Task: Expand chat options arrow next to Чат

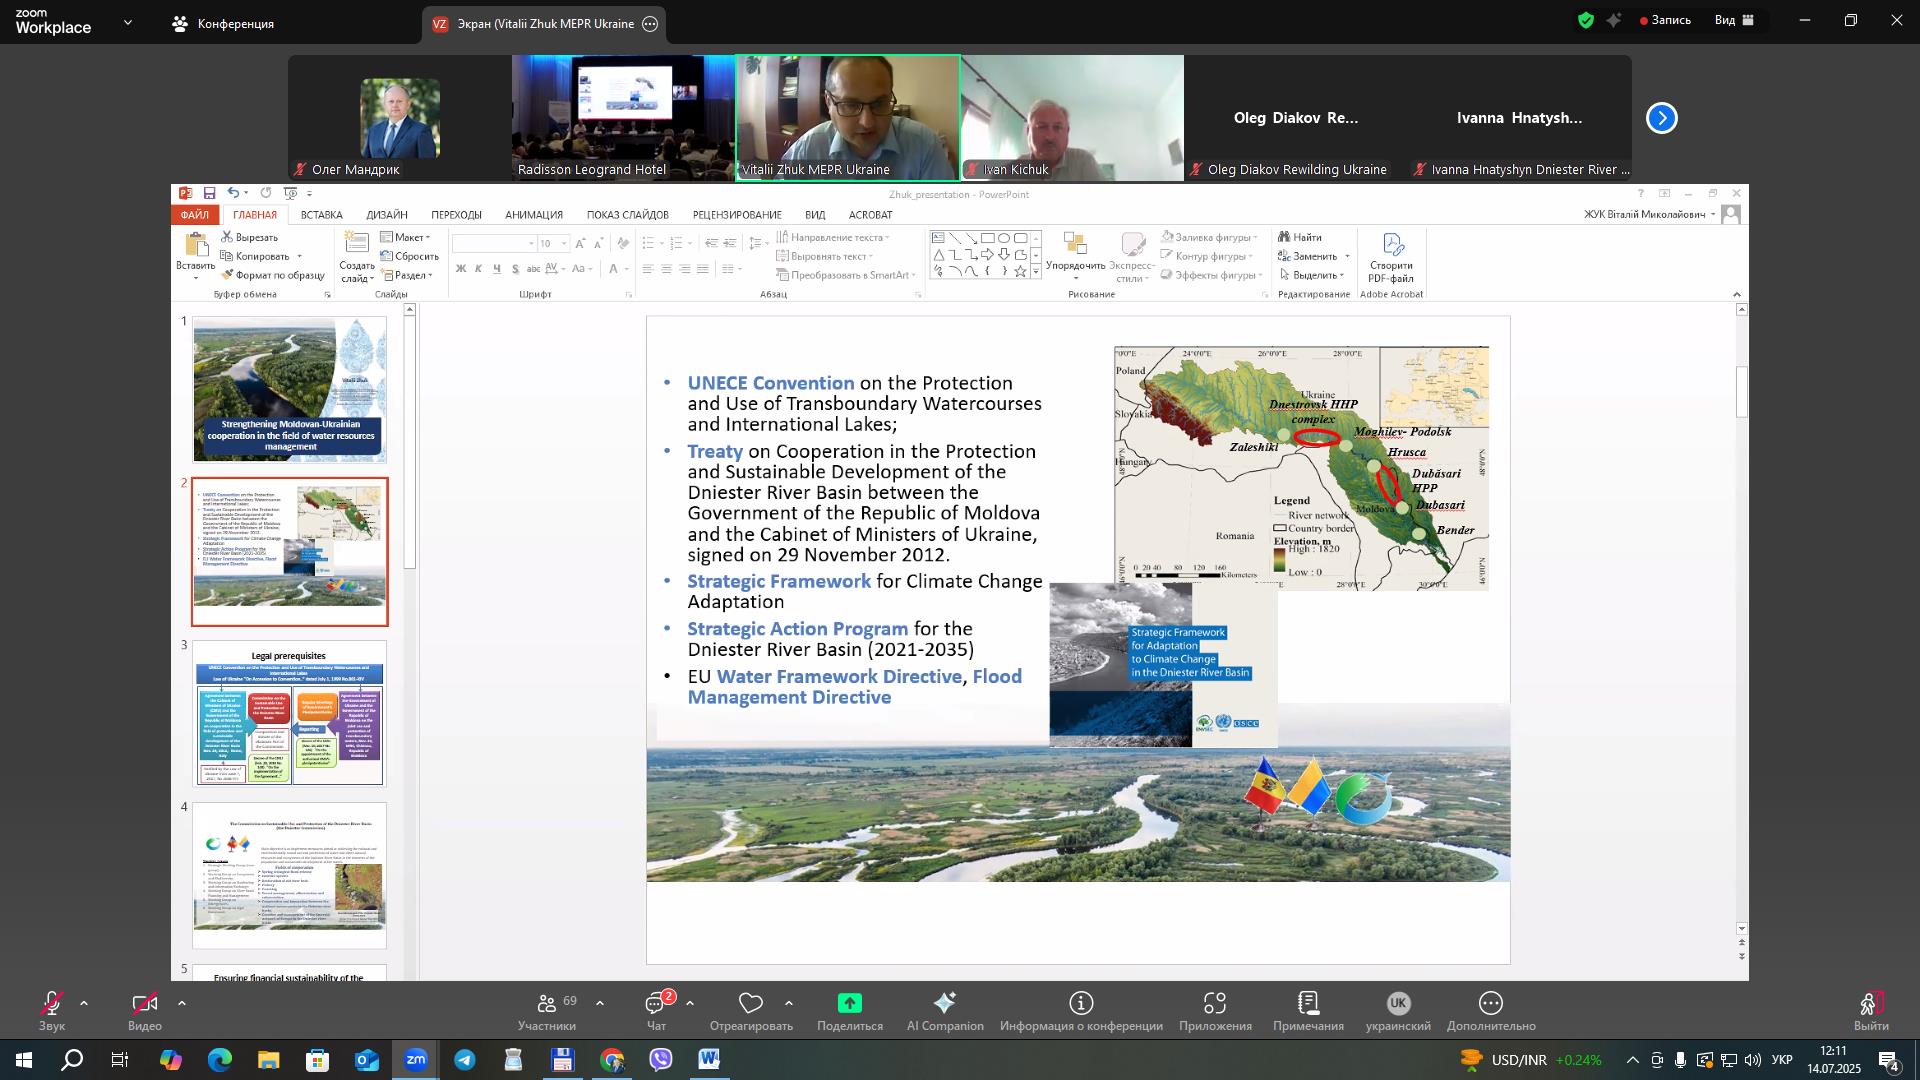Action: (x=690, y=1003)
